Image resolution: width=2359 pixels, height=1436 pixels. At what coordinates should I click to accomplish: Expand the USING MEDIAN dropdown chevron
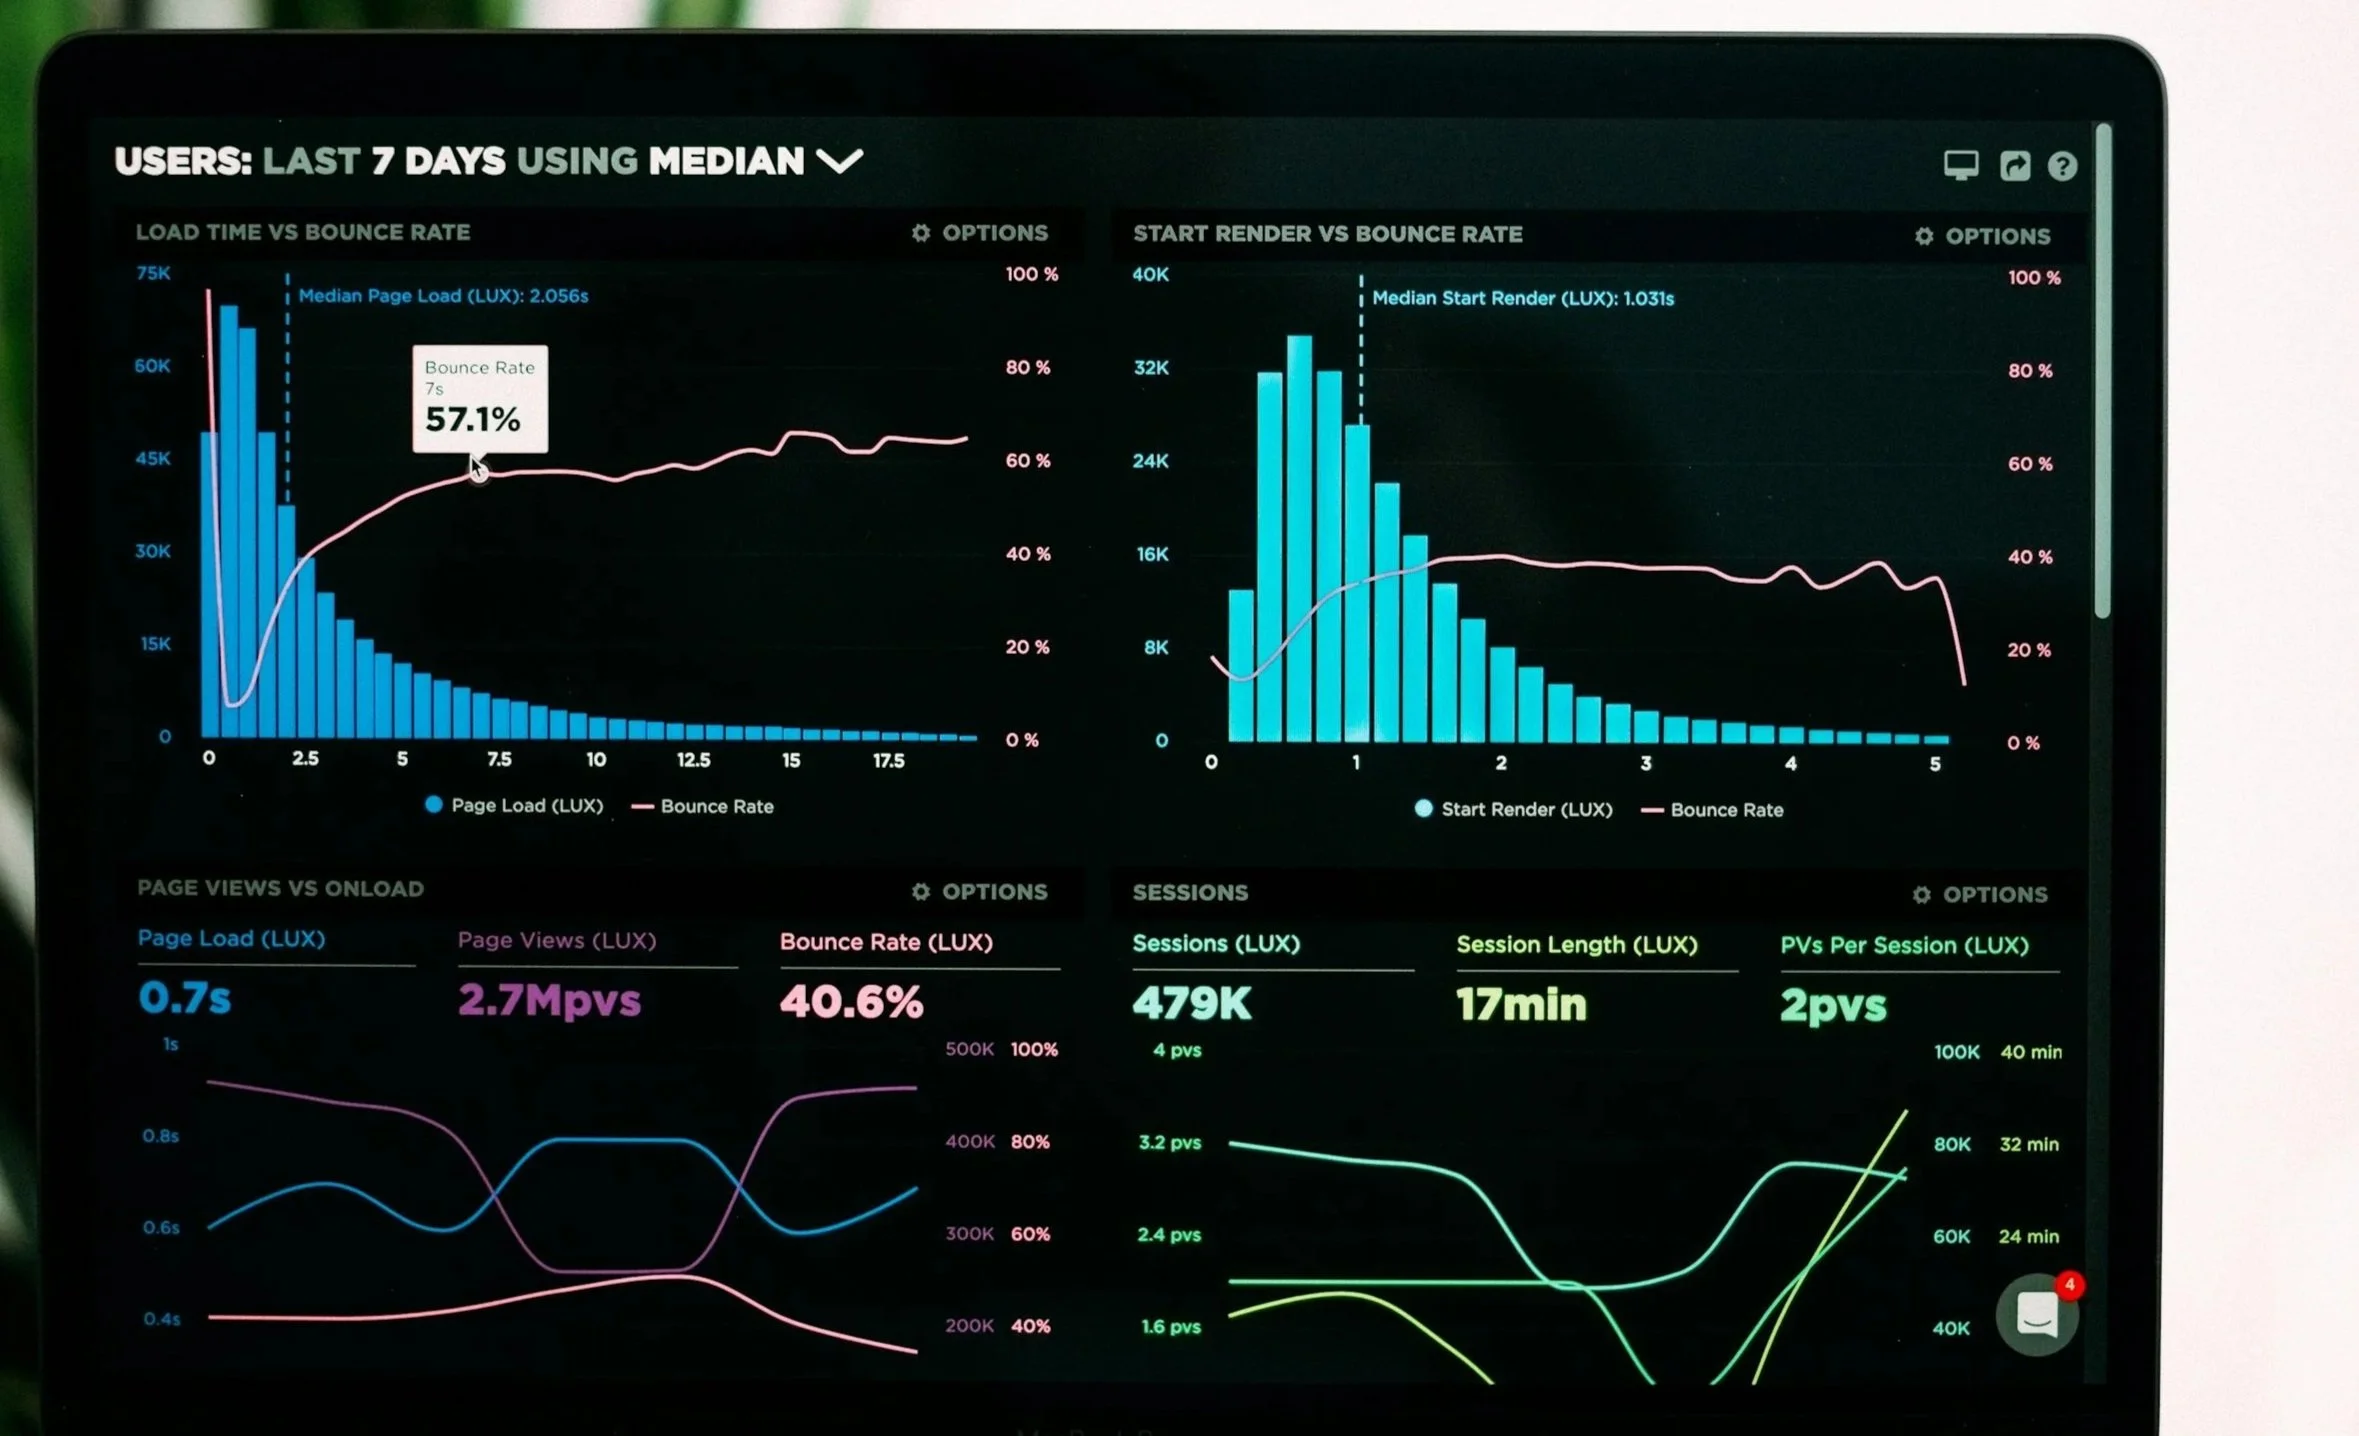(x=840, y=160)
